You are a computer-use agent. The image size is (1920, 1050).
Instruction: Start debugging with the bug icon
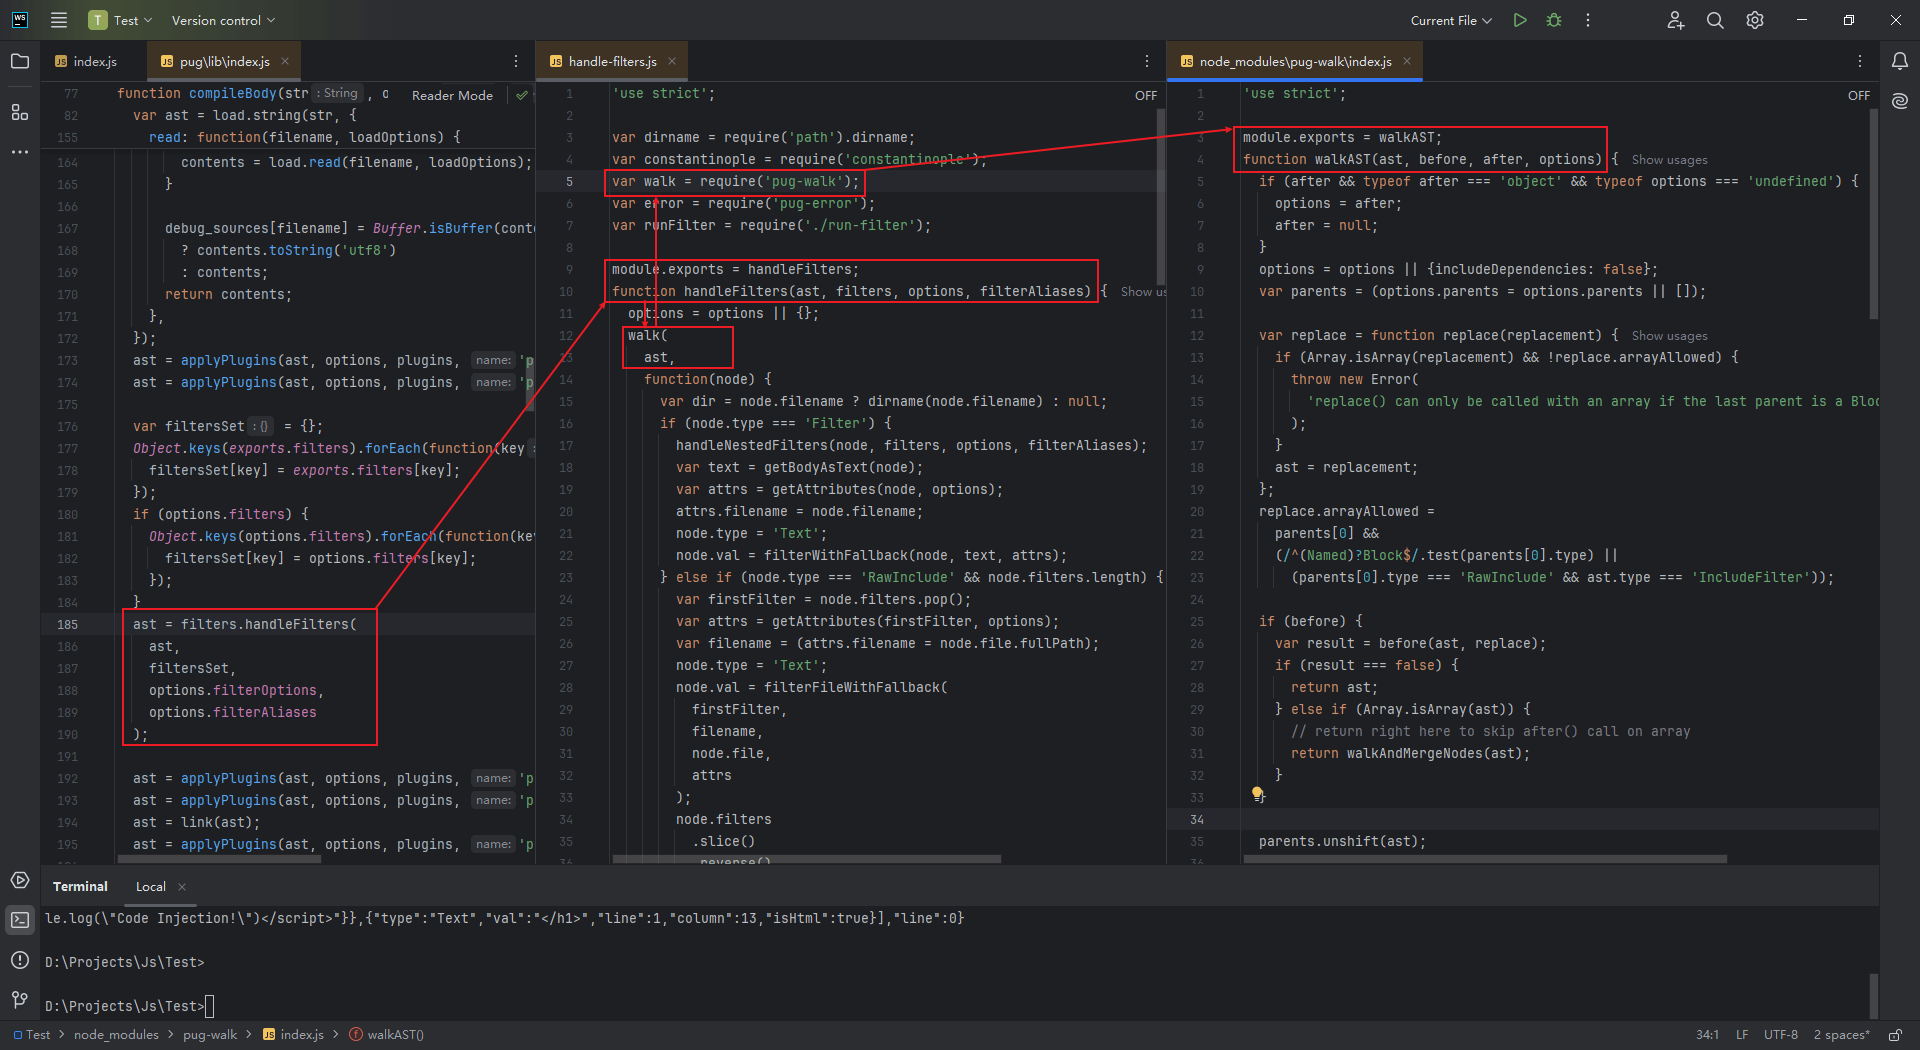tap(1554, 20)
